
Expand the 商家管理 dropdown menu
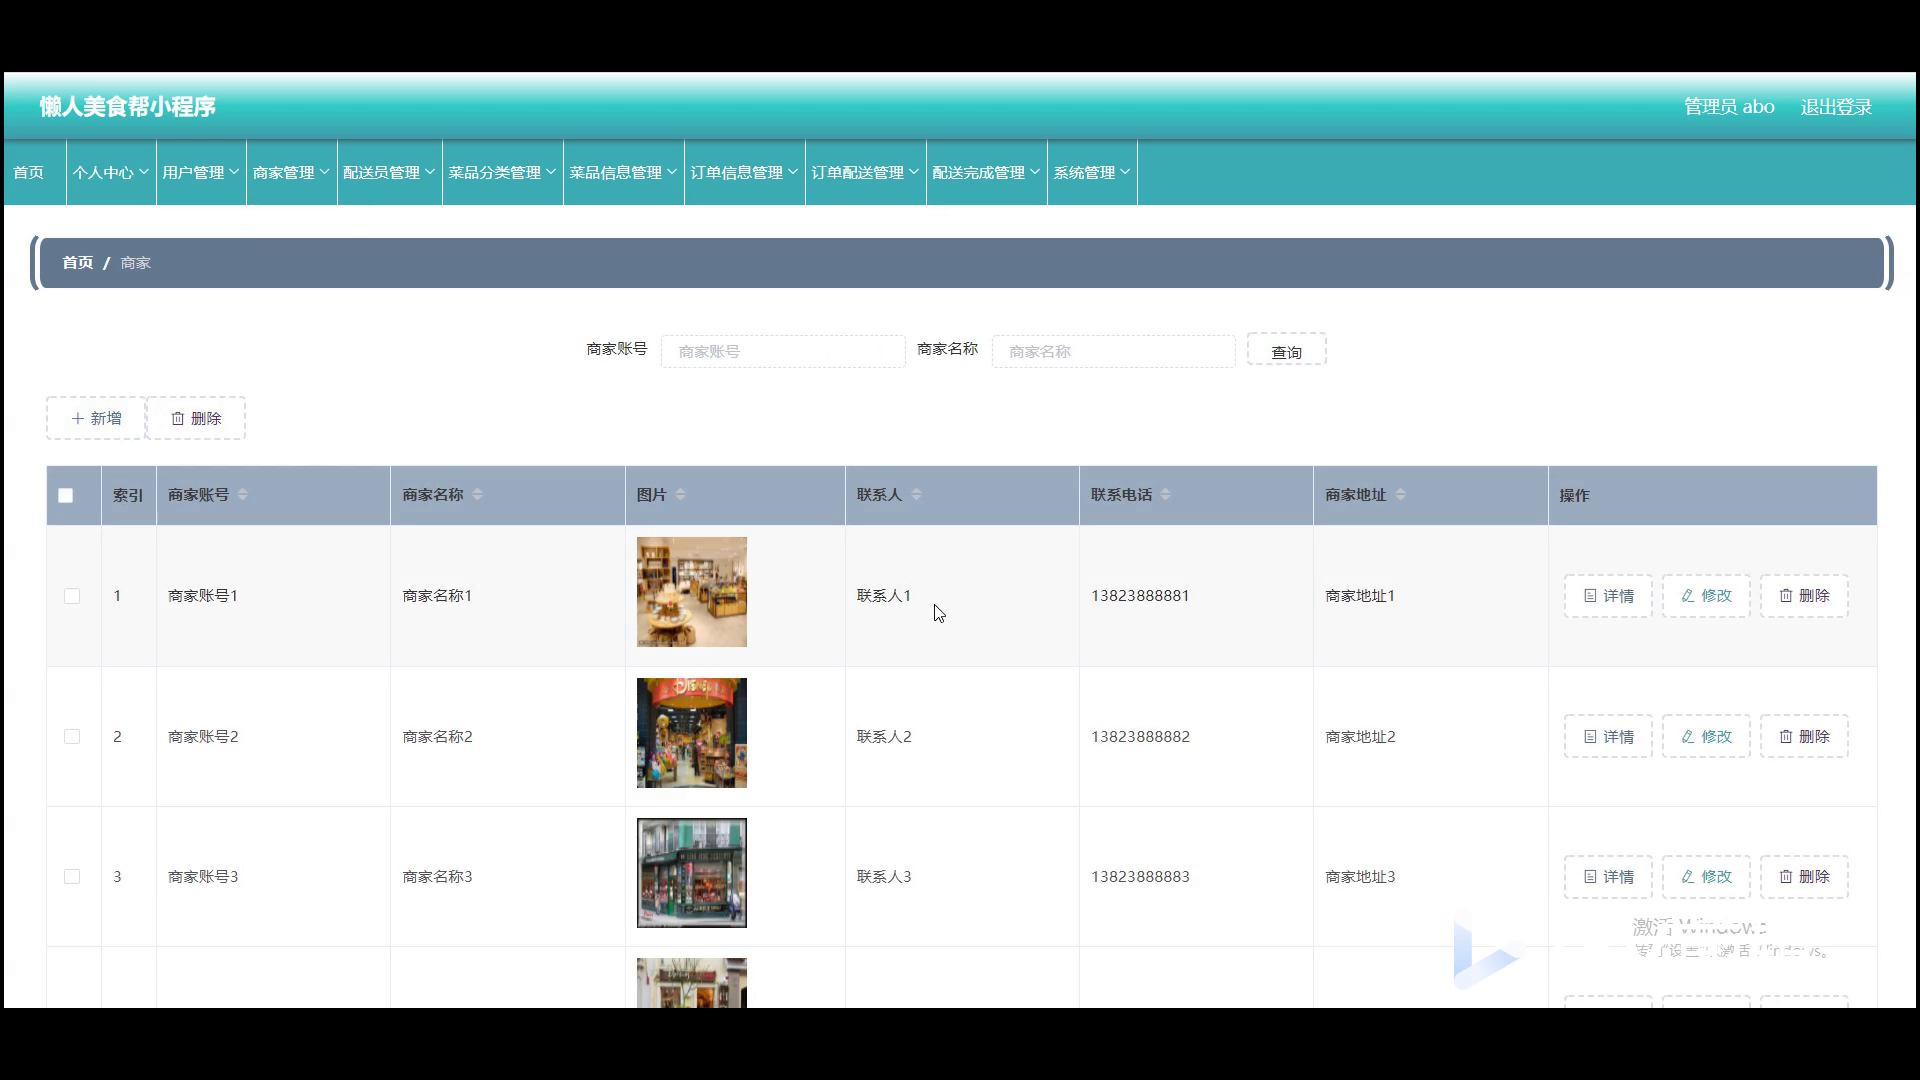291,173
